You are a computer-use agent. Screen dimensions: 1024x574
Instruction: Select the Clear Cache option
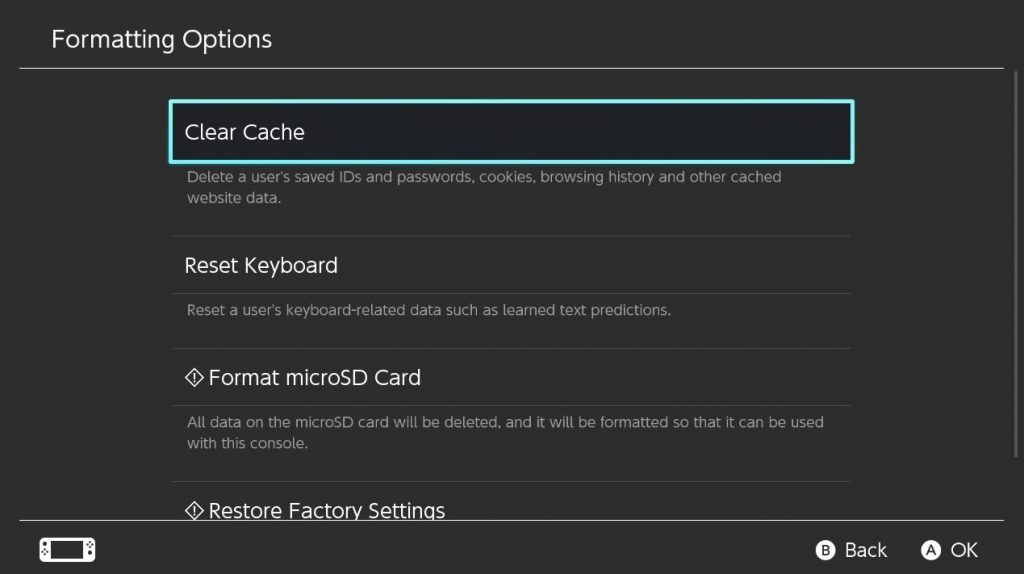click(x=511, y=131)
